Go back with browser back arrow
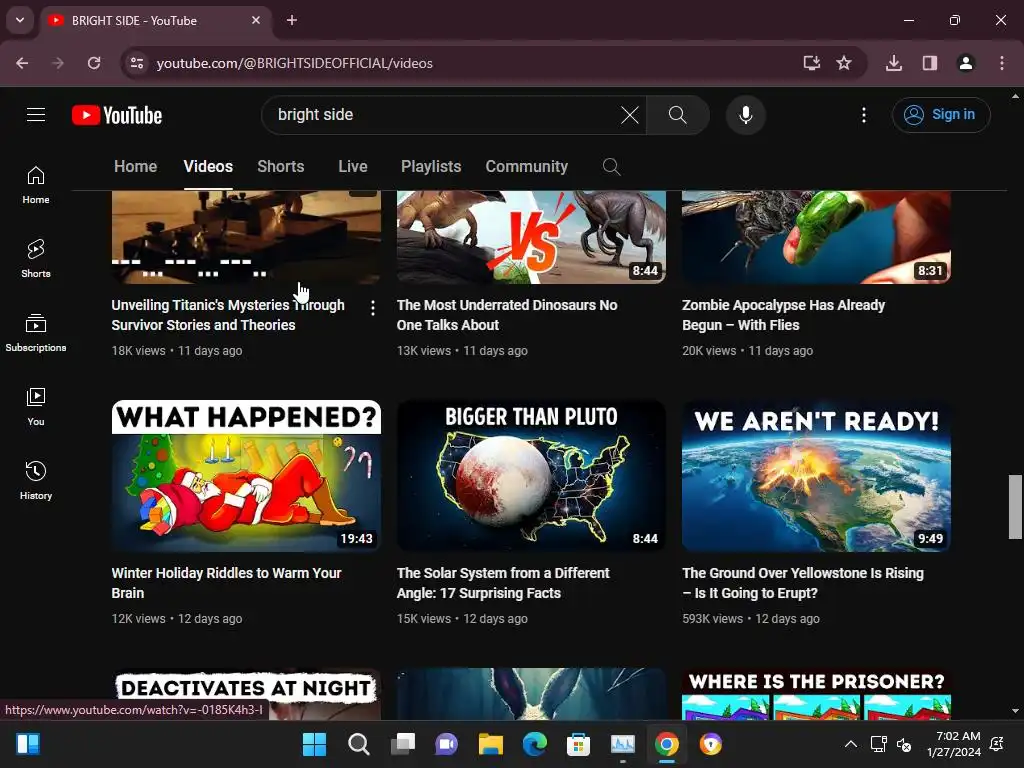1024x768 pixels. click(22, 63)
